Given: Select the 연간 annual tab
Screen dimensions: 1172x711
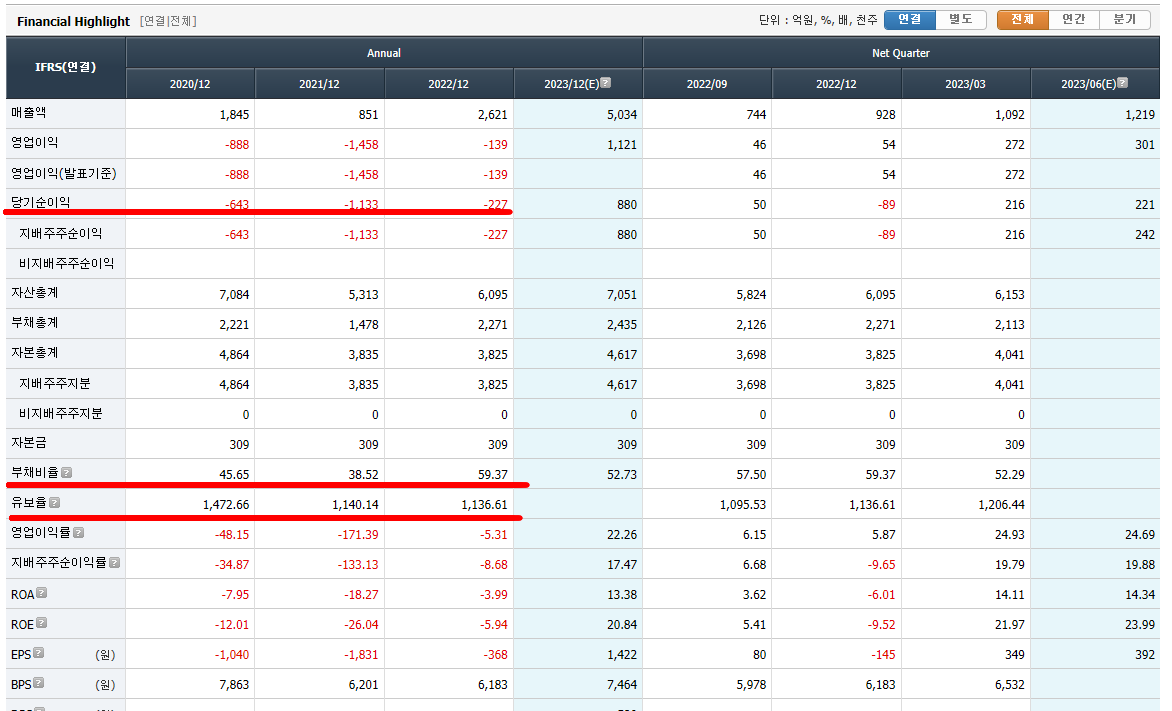Looking at the screenshot, I should point(1074,19).
